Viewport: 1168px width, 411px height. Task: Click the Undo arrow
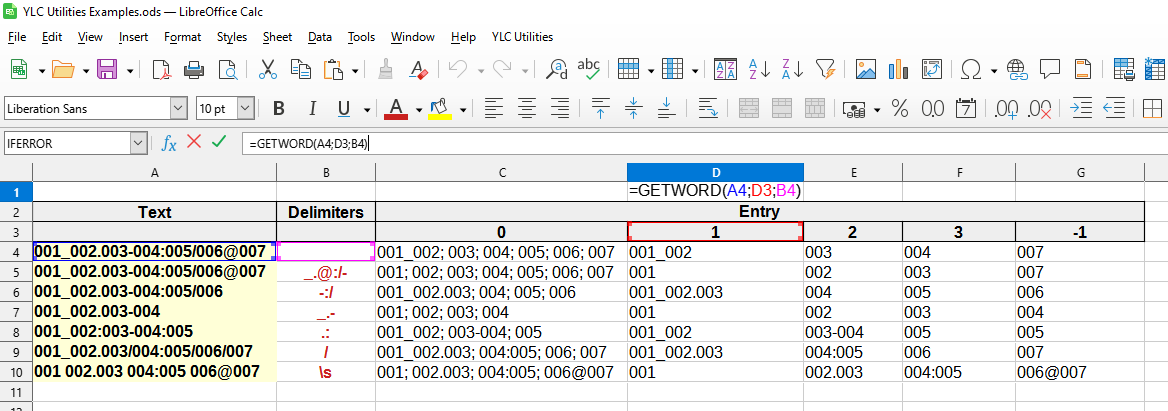(x=457, y=70)
